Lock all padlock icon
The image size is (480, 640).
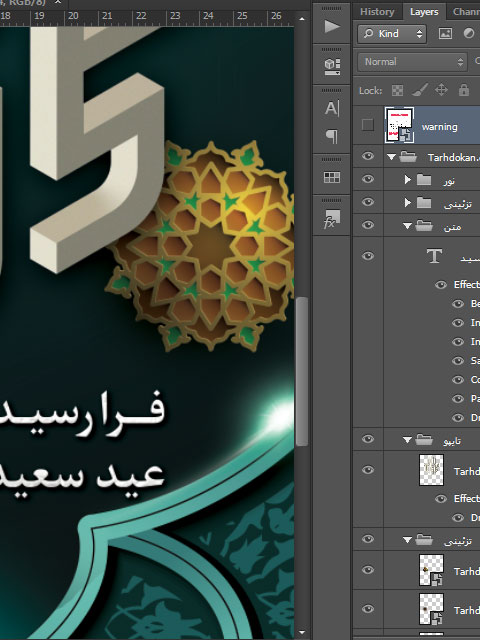point(464,90)
